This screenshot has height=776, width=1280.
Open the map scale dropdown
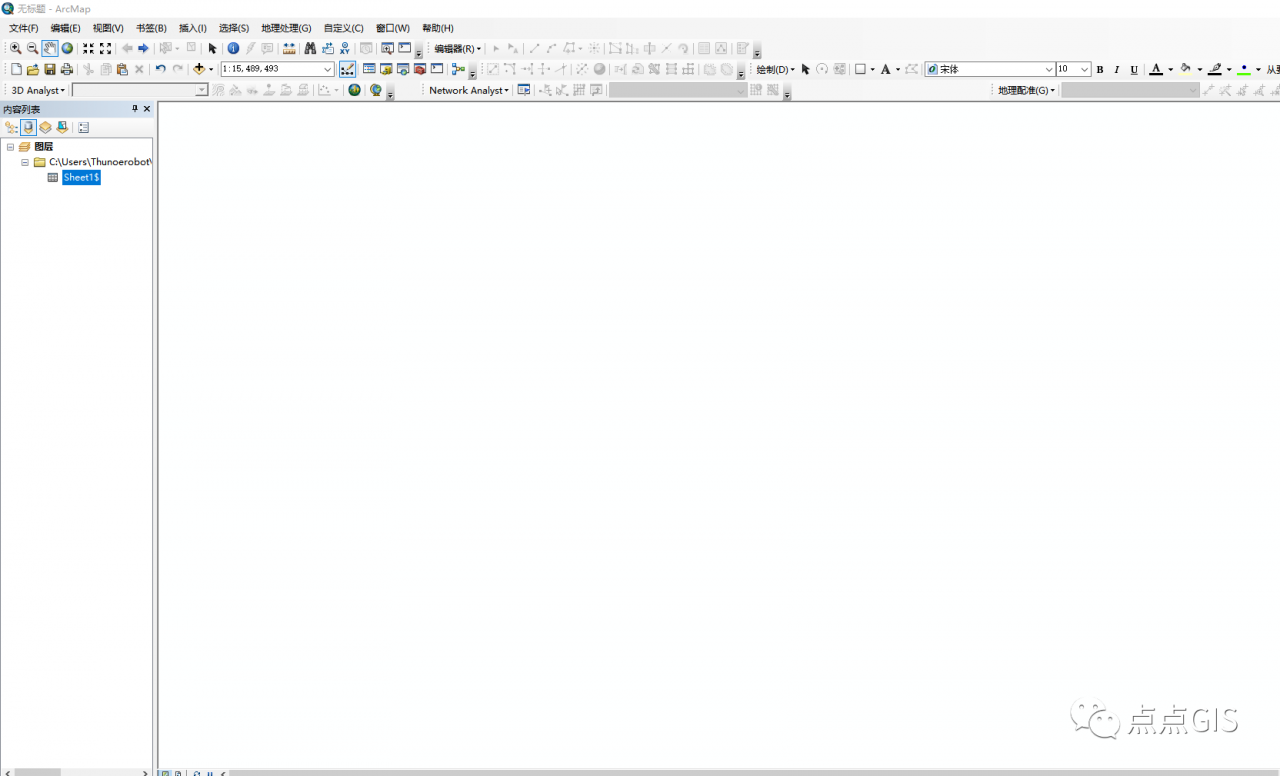tap(327, 69)
